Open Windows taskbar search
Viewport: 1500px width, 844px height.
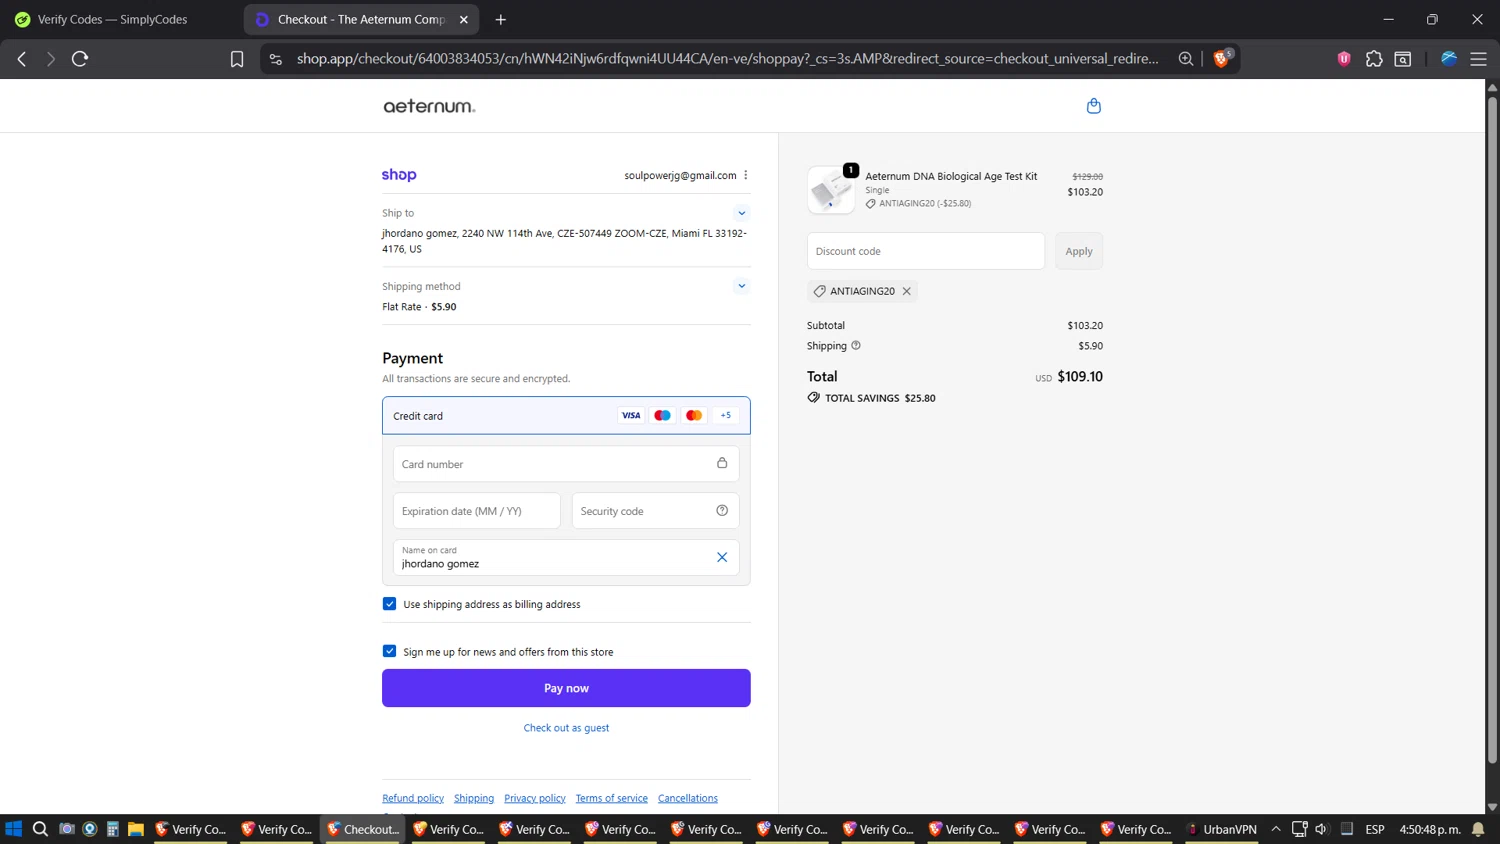click(x=40, y=829)
